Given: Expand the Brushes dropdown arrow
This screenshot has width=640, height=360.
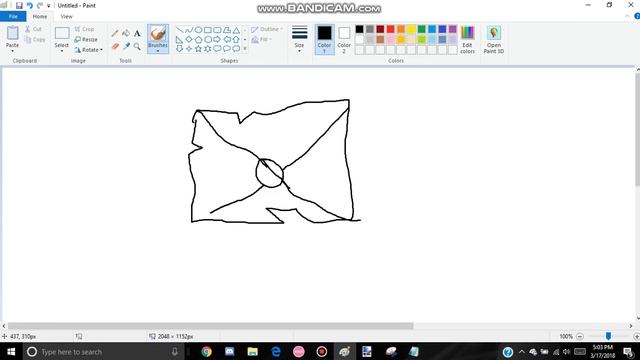Looking at the screenshot, I should point(158,51).
